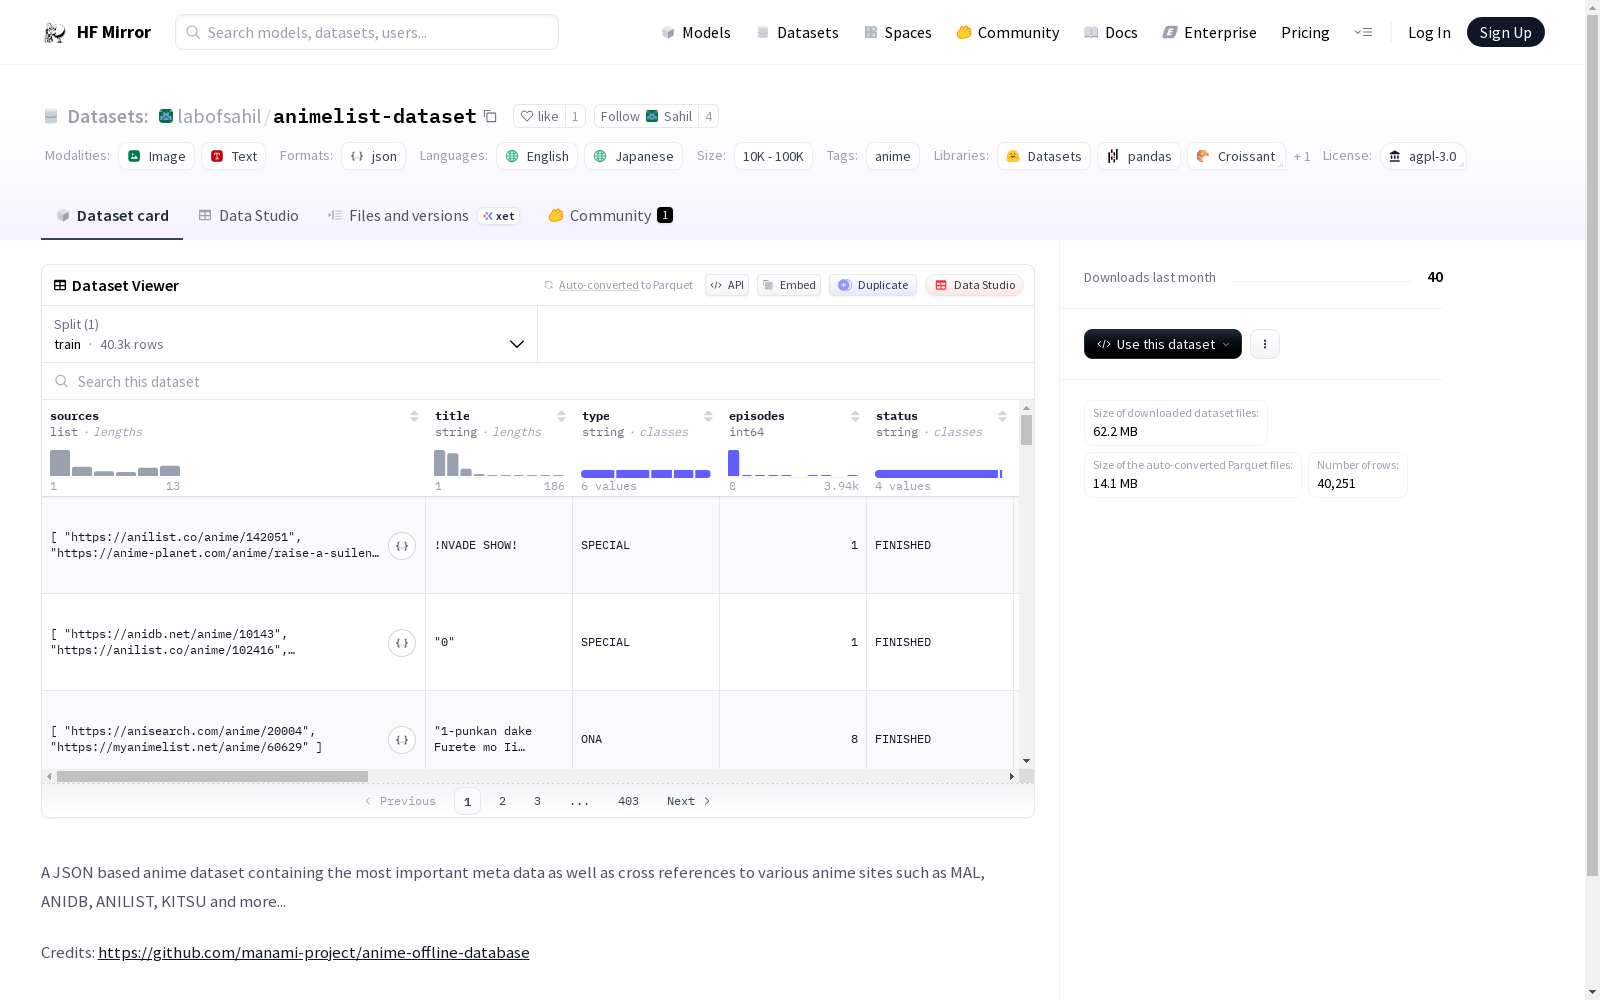Go to Spaces in the top navigation
1600x1000 pixels.
tap(898, 33)
